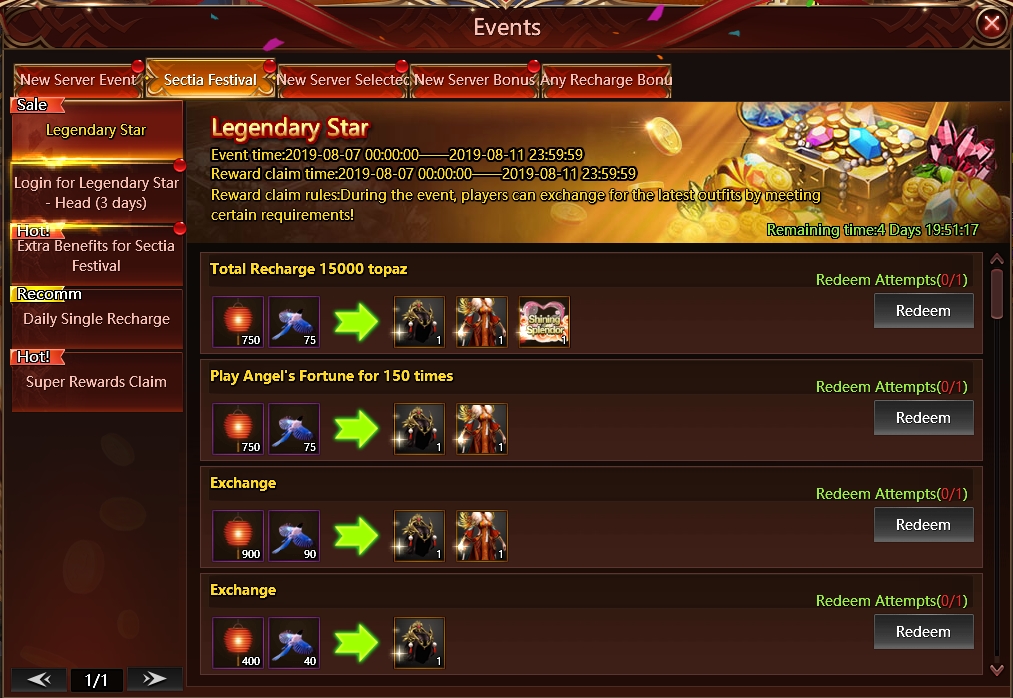Redeem the Angel's Fortune 150 times reward
This screenshot has height=698, width=1013.
pos(923,418)
